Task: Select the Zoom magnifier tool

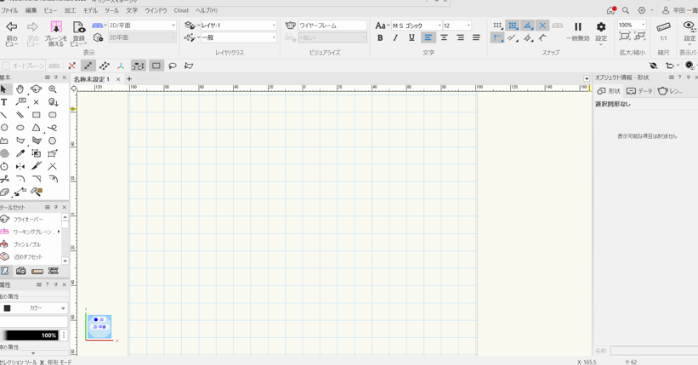Action: coord(53,89)
